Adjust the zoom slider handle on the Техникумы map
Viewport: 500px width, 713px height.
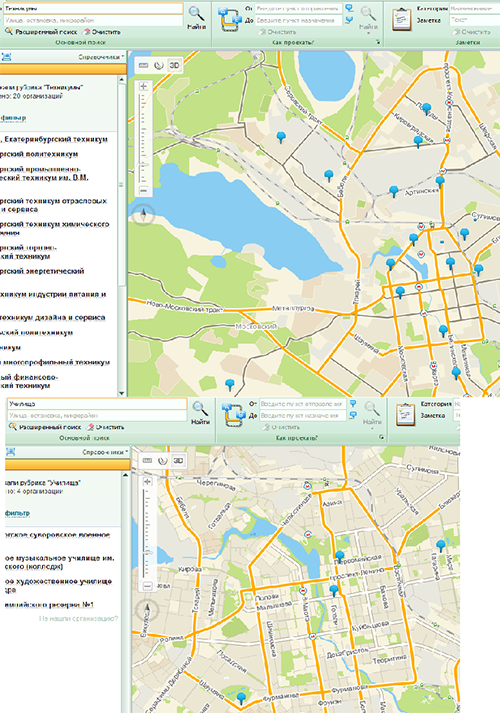144,165
